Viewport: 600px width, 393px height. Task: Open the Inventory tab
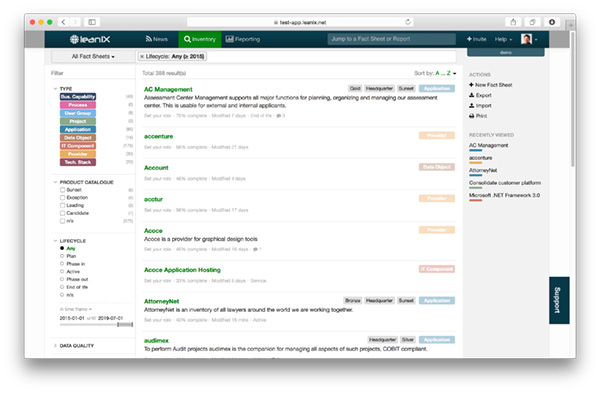tap(200, 39)
